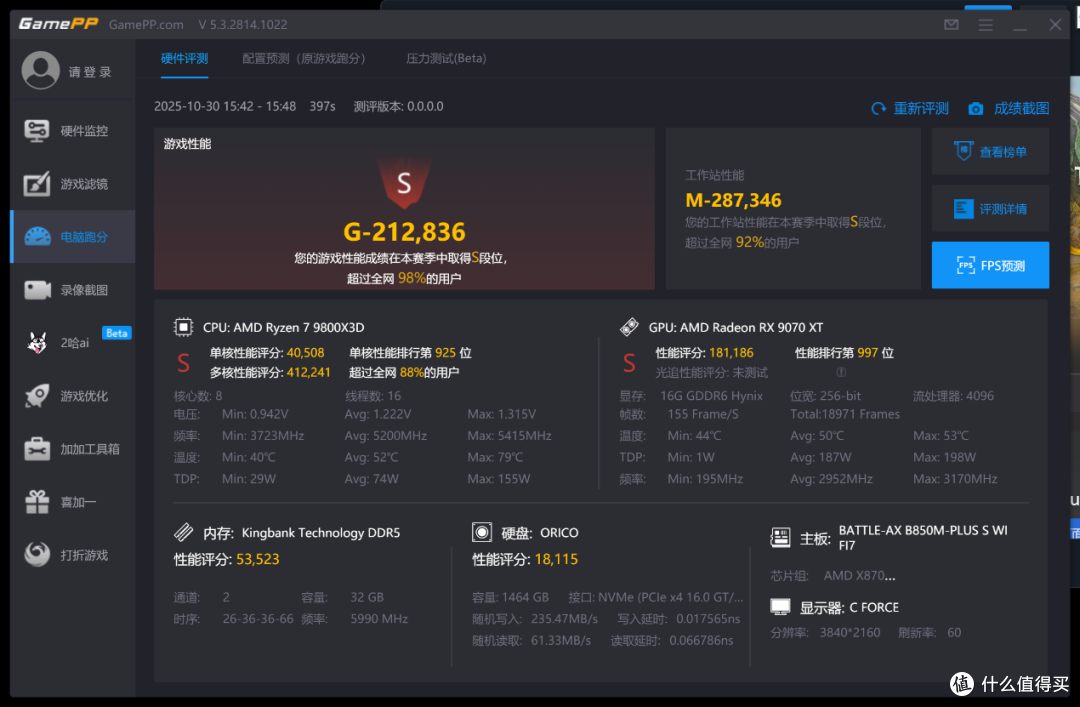Click the BATTLE-AX B850M-PLUS S WIFI7 text
The width and height of the screenshot is (1080, 707).
(923, 537)
